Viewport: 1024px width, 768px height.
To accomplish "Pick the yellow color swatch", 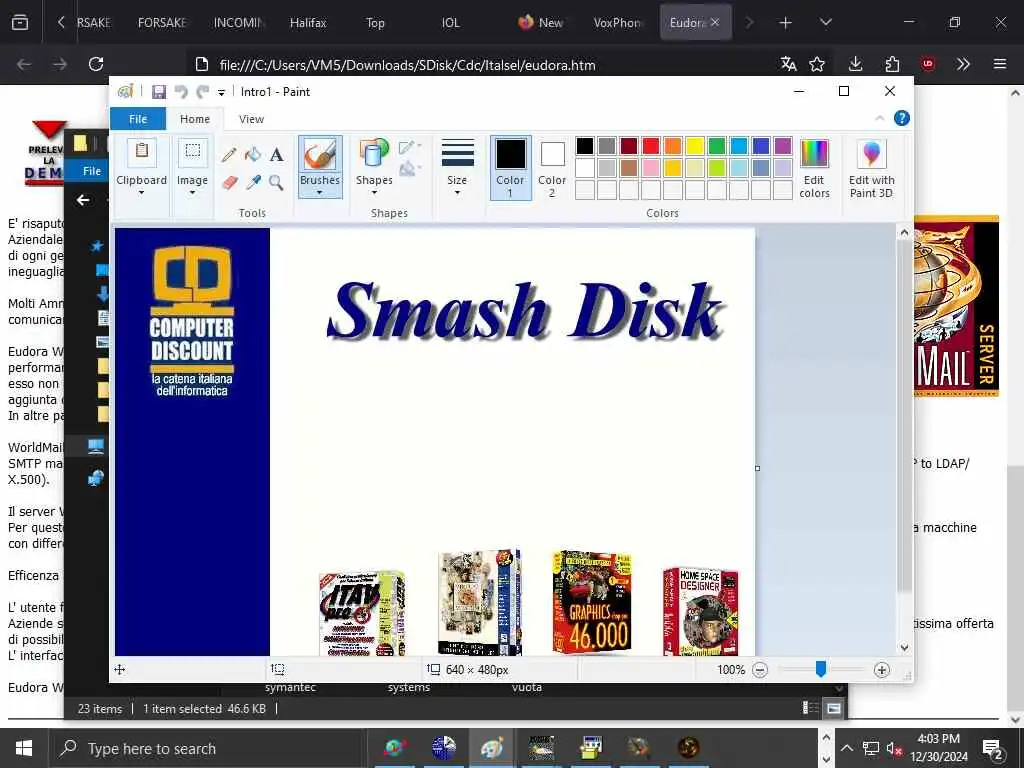I will (694, 146).
